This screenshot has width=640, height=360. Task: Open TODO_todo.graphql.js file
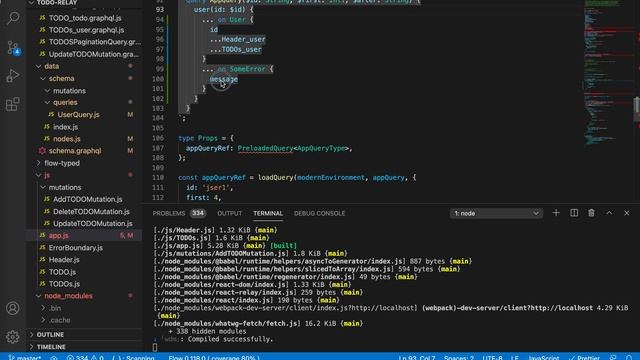tap(85, 18)
